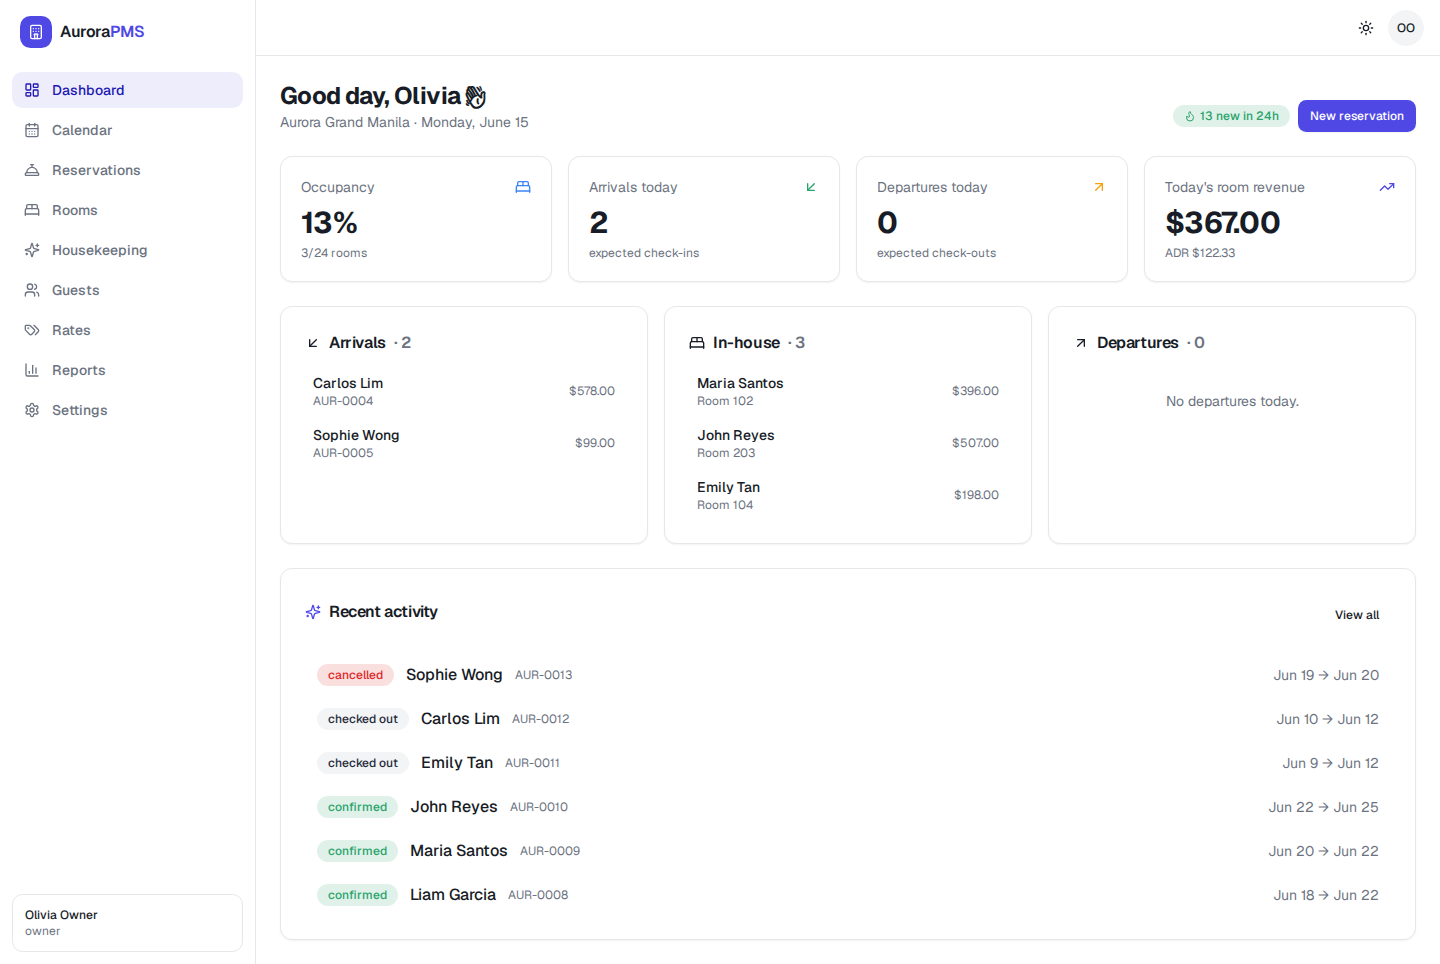Open Sophie Wong arrival AUR-0005
The width and height of the screenshot is (1440, 964).
coord(464,443)
